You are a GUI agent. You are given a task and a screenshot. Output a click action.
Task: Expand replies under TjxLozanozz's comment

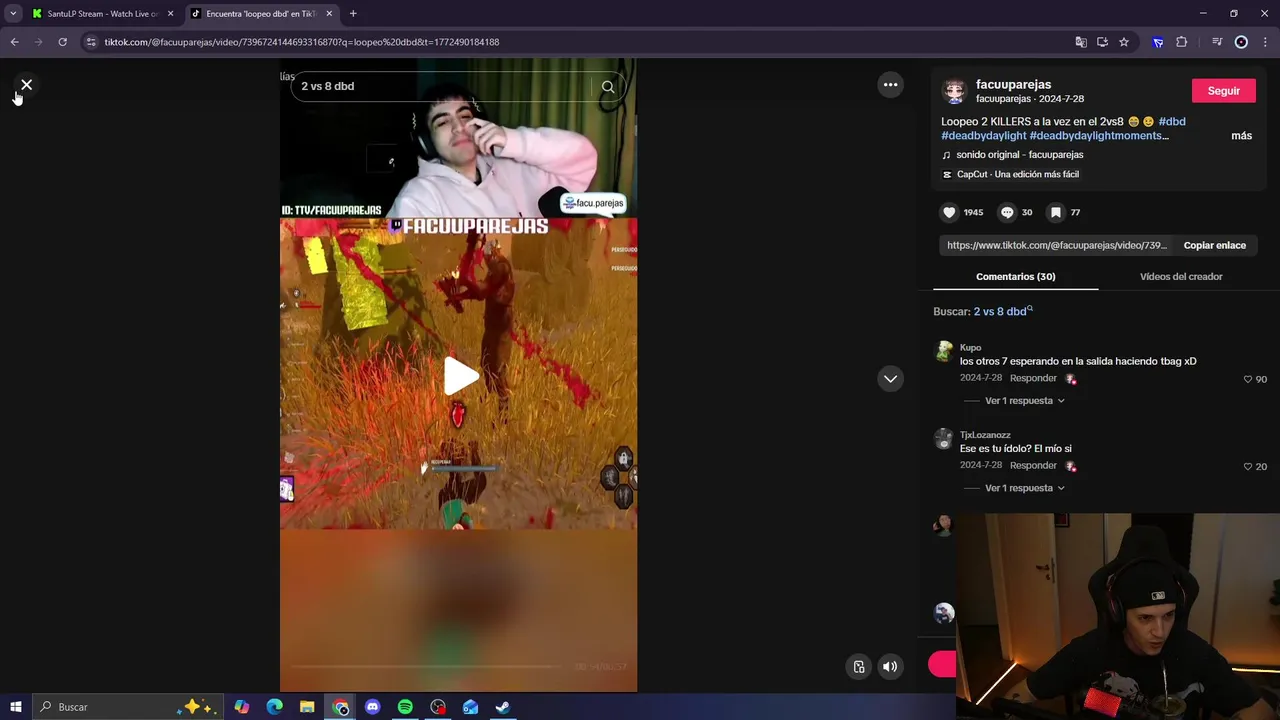coord(1024,488)
